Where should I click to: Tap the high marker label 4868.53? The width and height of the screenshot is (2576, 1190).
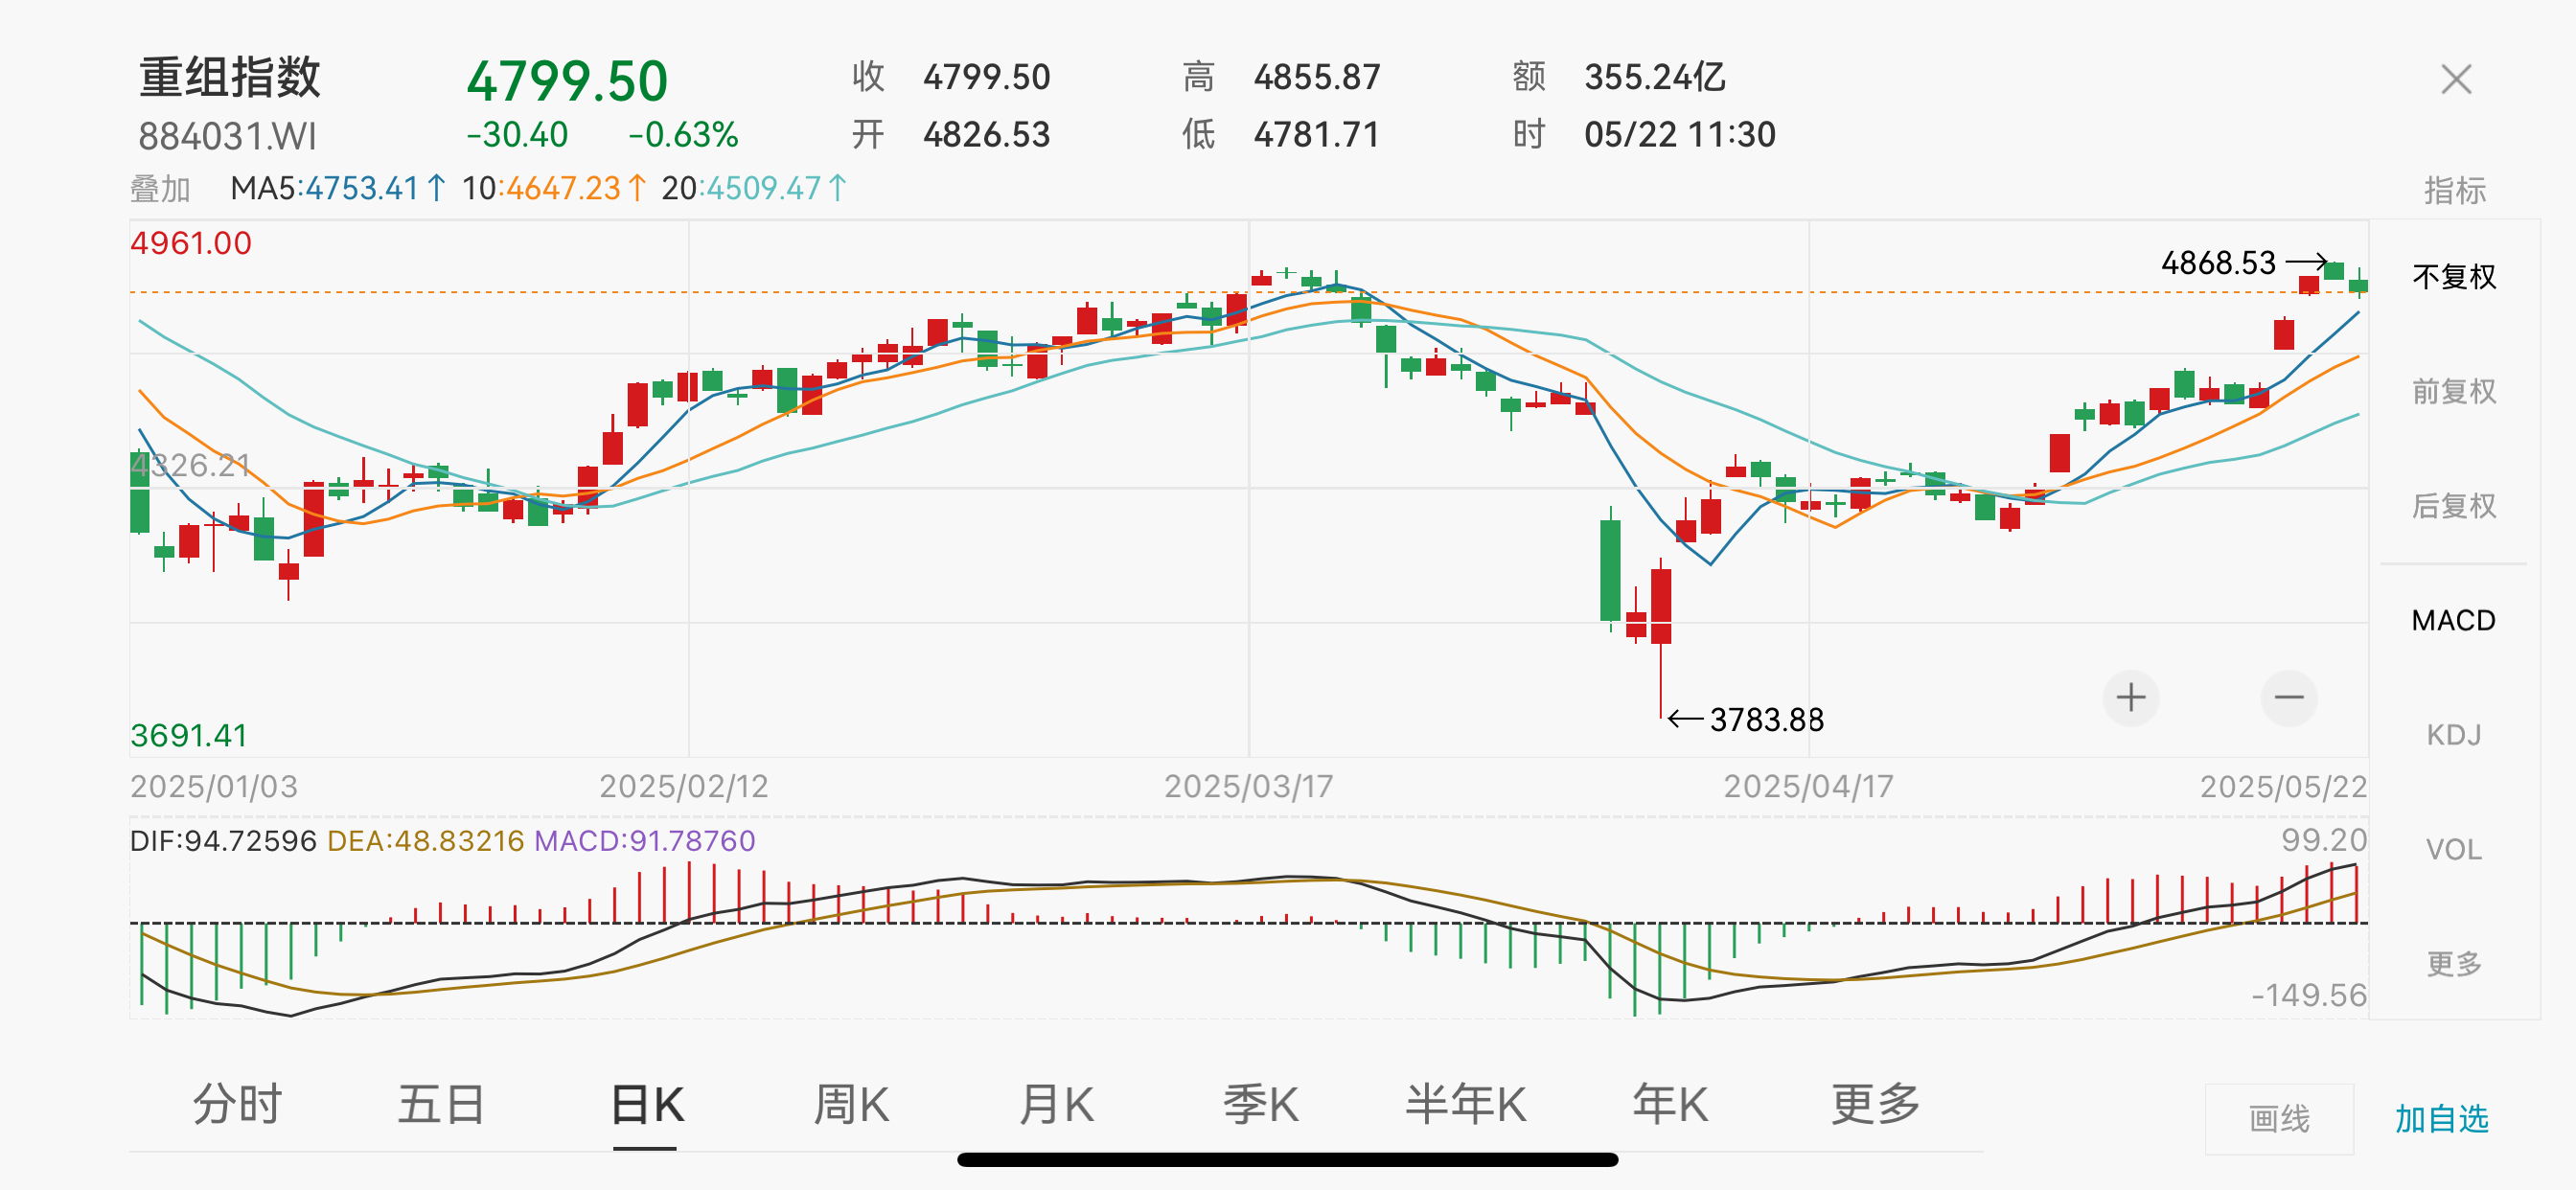point(2218,263)
